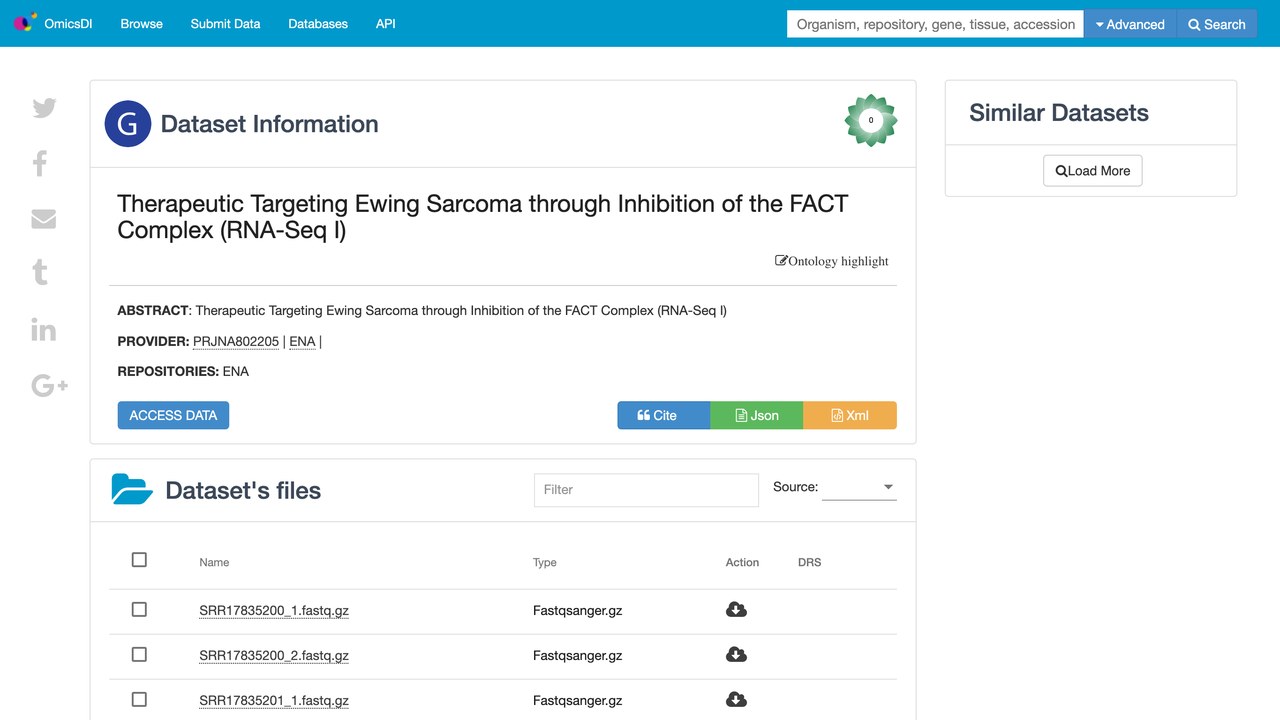Viewport: 1280px width, 720px height.
Task: Open the Browse menu
Action: pyautogui.click(x=142, y=24)
